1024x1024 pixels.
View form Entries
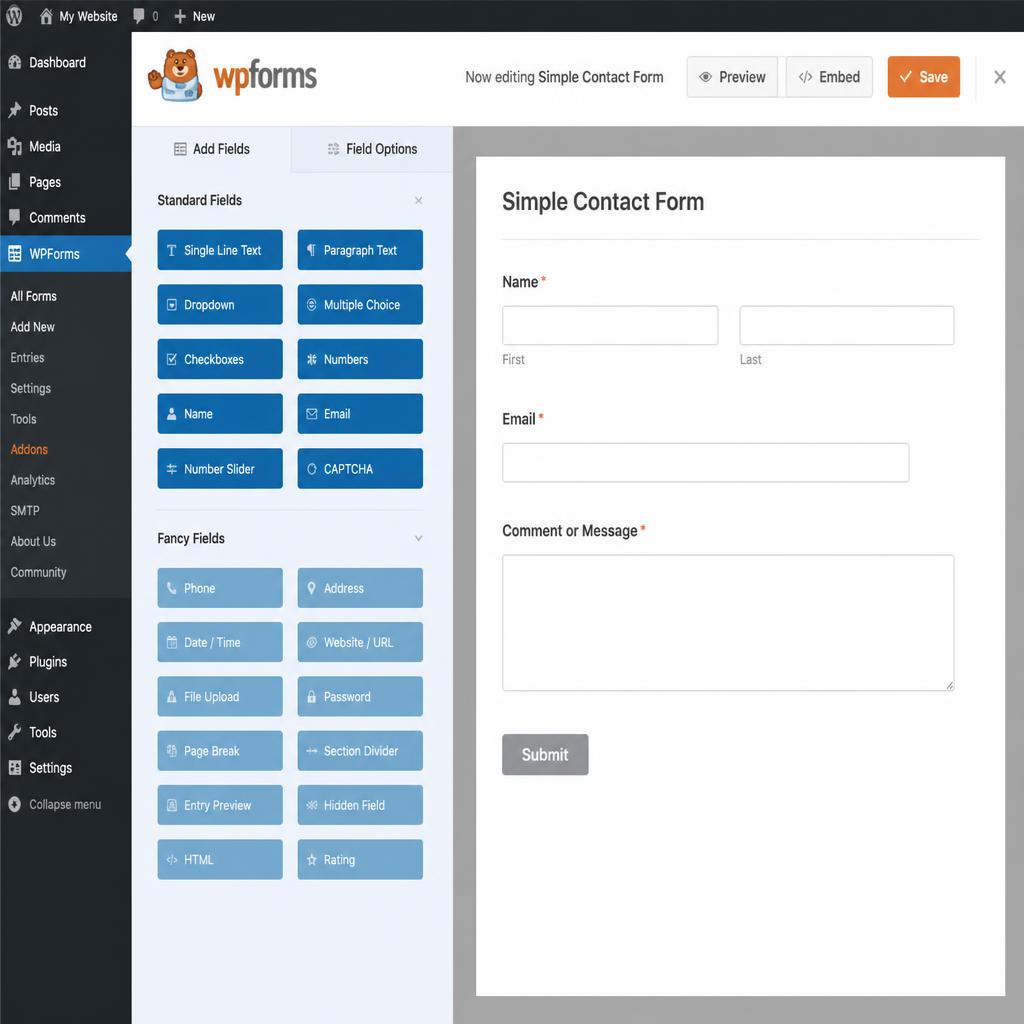pyautogui.click(x=27, y=357)
